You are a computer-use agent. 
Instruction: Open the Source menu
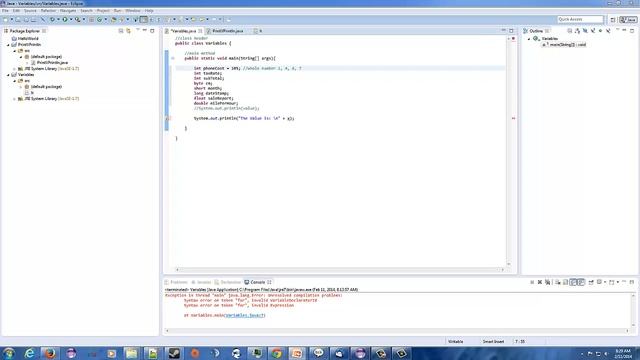tap(30, 11)
